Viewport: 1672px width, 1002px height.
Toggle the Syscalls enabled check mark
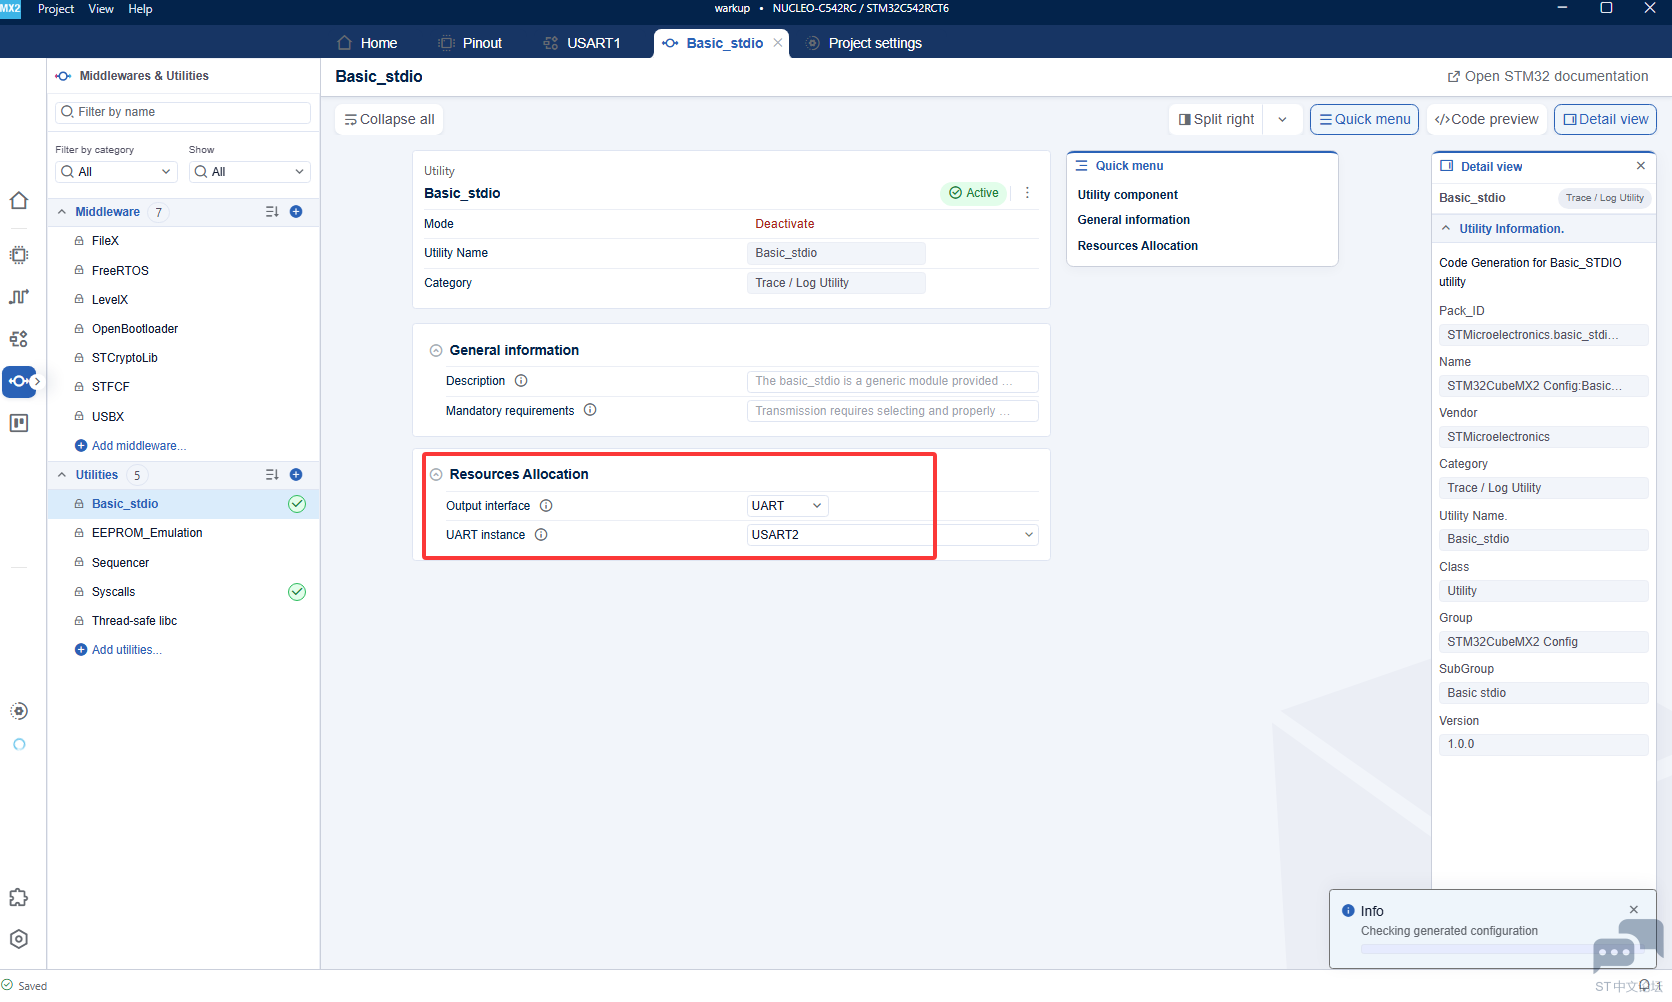pyautogui.click(x=297, y=592)
